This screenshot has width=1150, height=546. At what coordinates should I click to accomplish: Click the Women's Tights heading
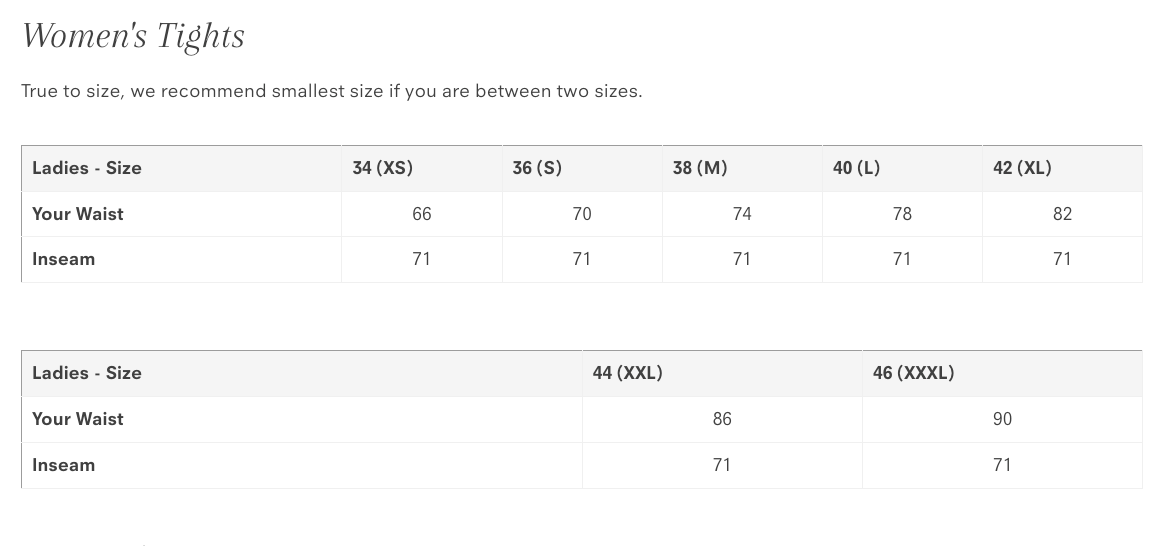(x=133, y=36)
